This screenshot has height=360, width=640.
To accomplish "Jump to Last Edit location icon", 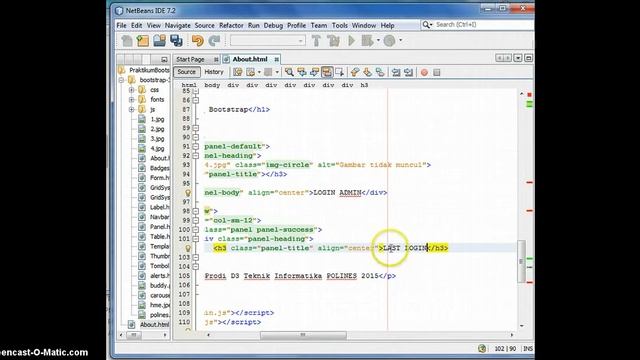I will (x=238, y=72).
